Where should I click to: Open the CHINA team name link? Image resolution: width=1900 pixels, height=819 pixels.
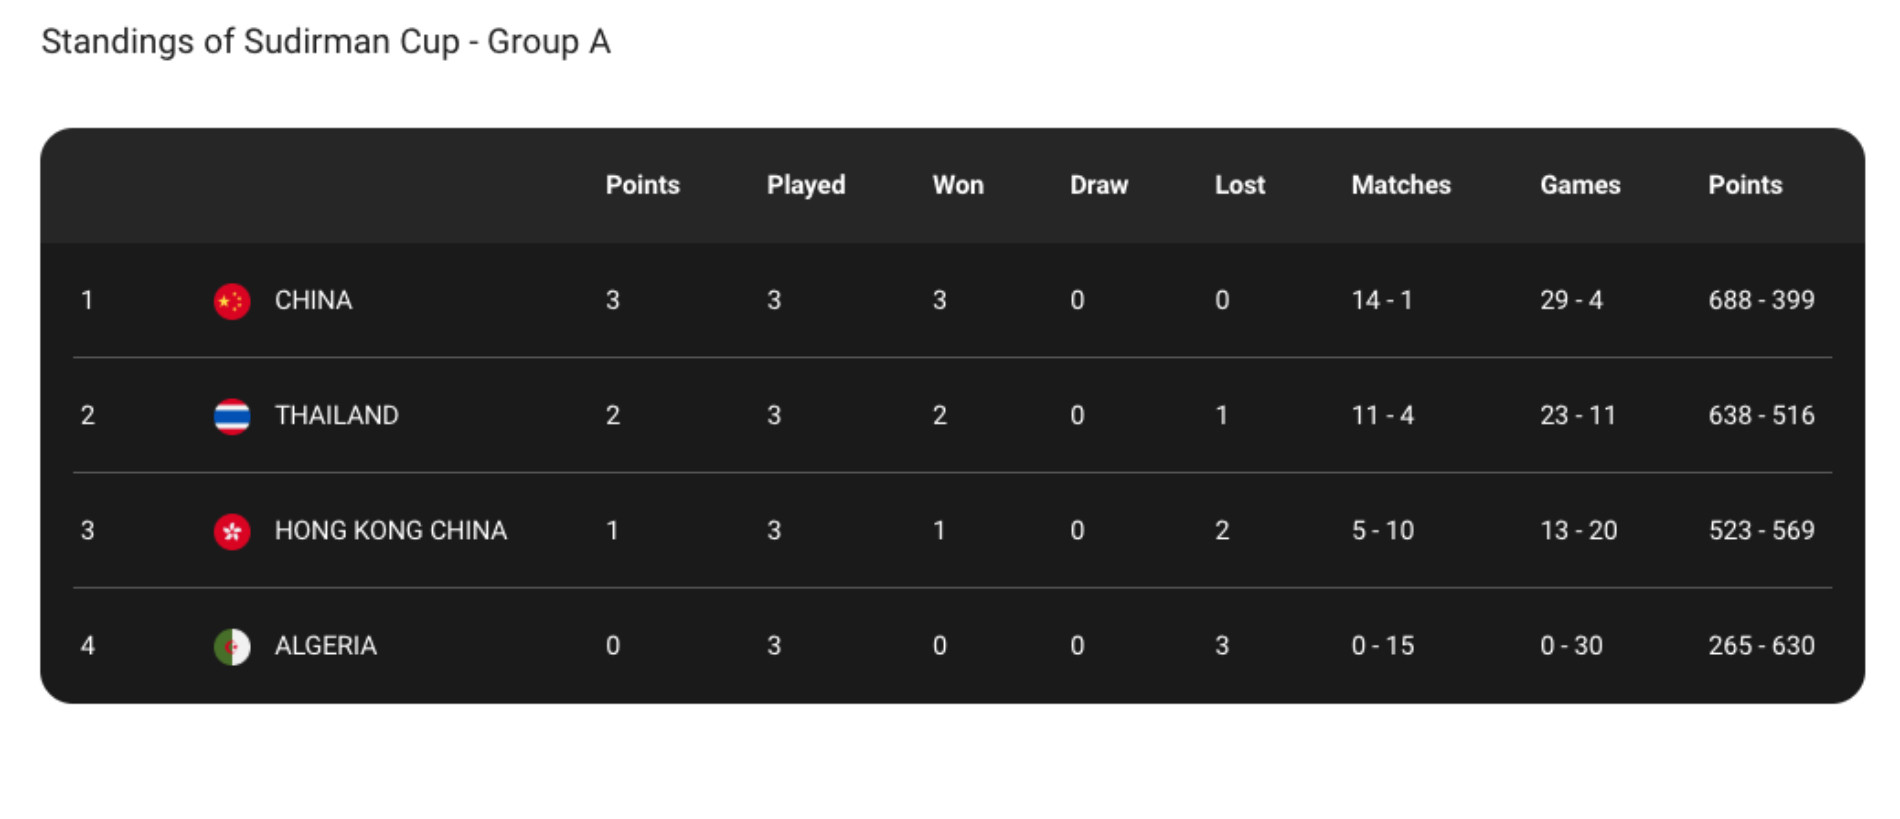pyautogui.click(x=313, y=300)
